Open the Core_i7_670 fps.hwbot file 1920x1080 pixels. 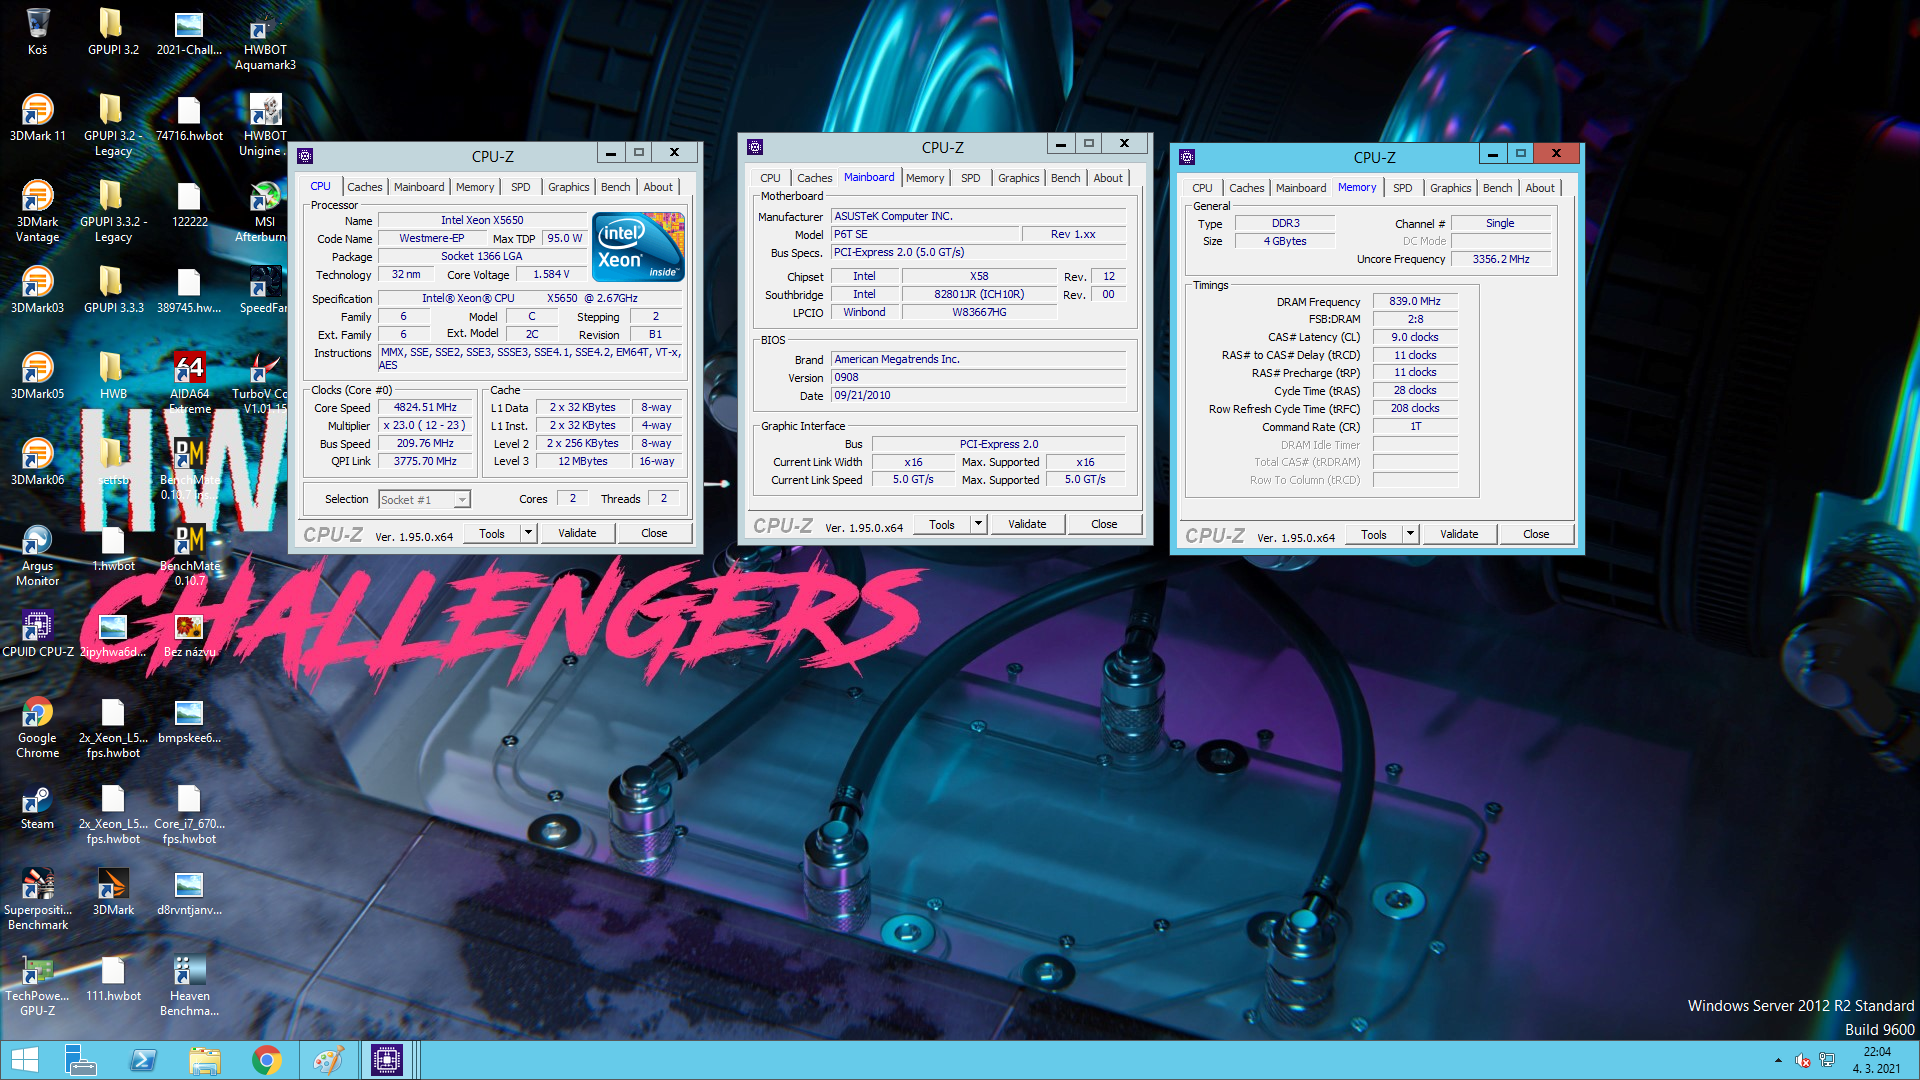(x=189, y=813)
